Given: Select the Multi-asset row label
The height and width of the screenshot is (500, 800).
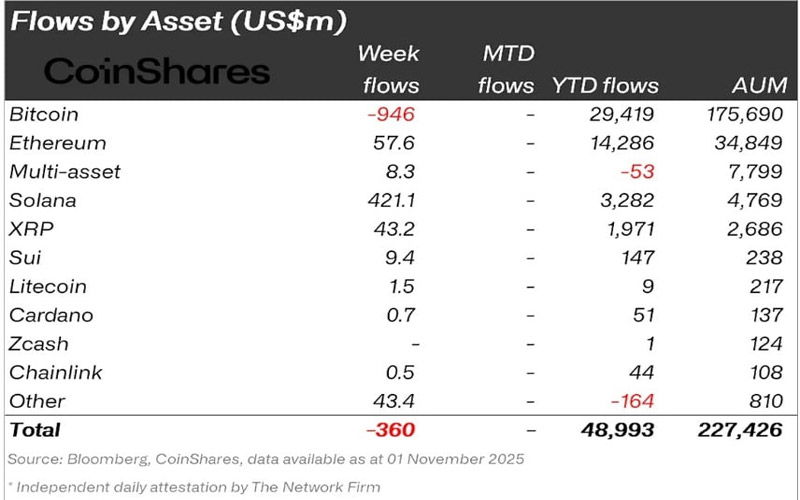Looking at the screenshot, I should pyautogui.click(x=64, y=171).
